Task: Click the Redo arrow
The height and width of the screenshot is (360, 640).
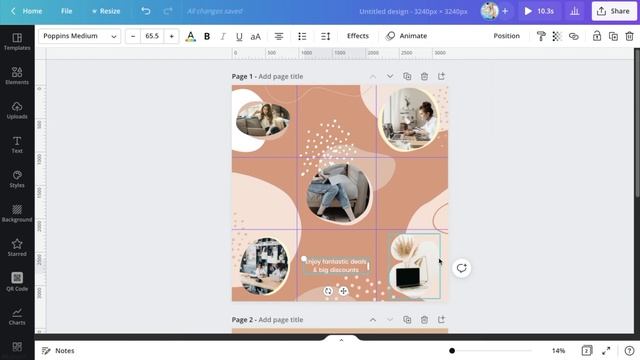Action: (168, 11)
